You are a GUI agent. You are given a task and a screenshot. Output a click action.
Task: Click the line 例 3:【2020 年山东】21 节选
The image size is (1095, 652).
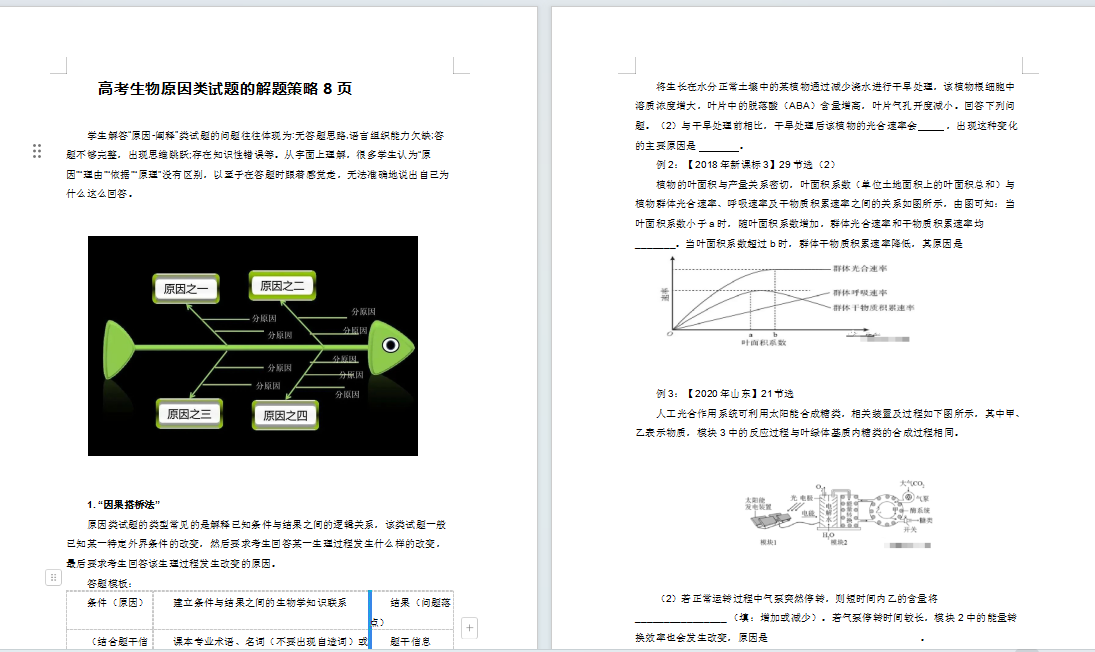pyautogui.click(x=725, y=394)
